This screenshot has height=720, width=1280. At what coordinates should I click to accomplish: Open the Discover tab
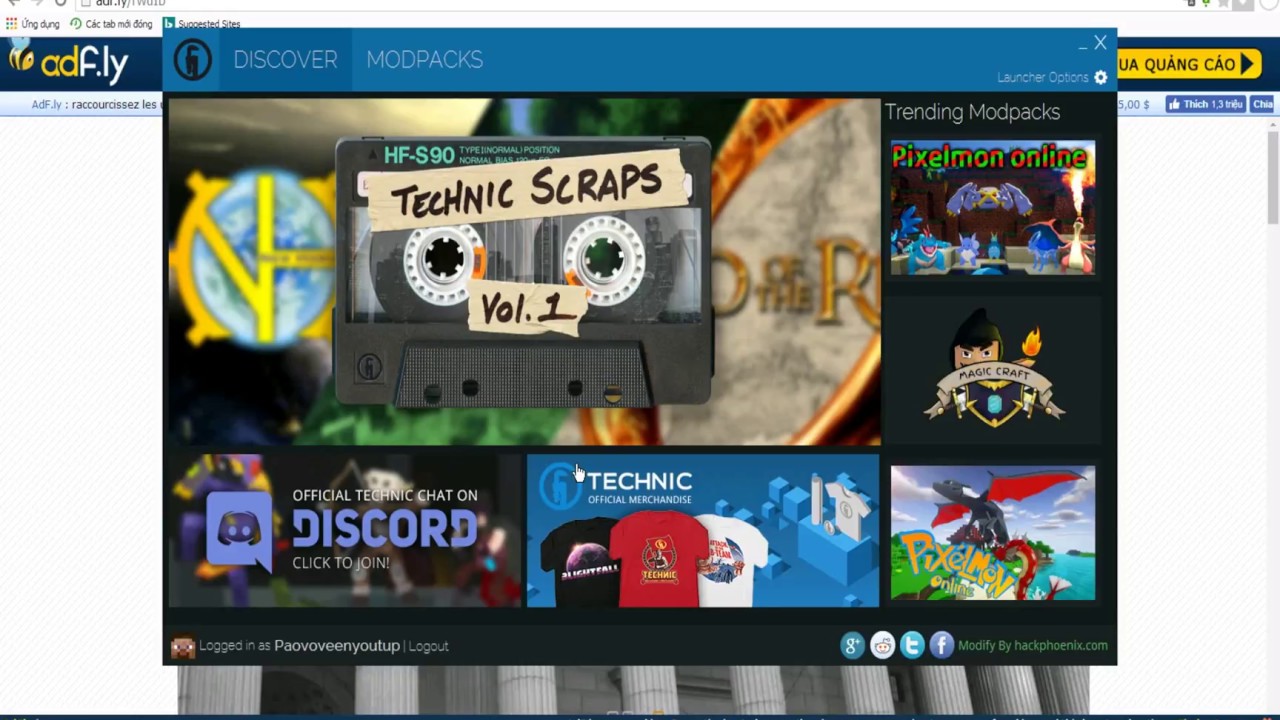point(285,60)
